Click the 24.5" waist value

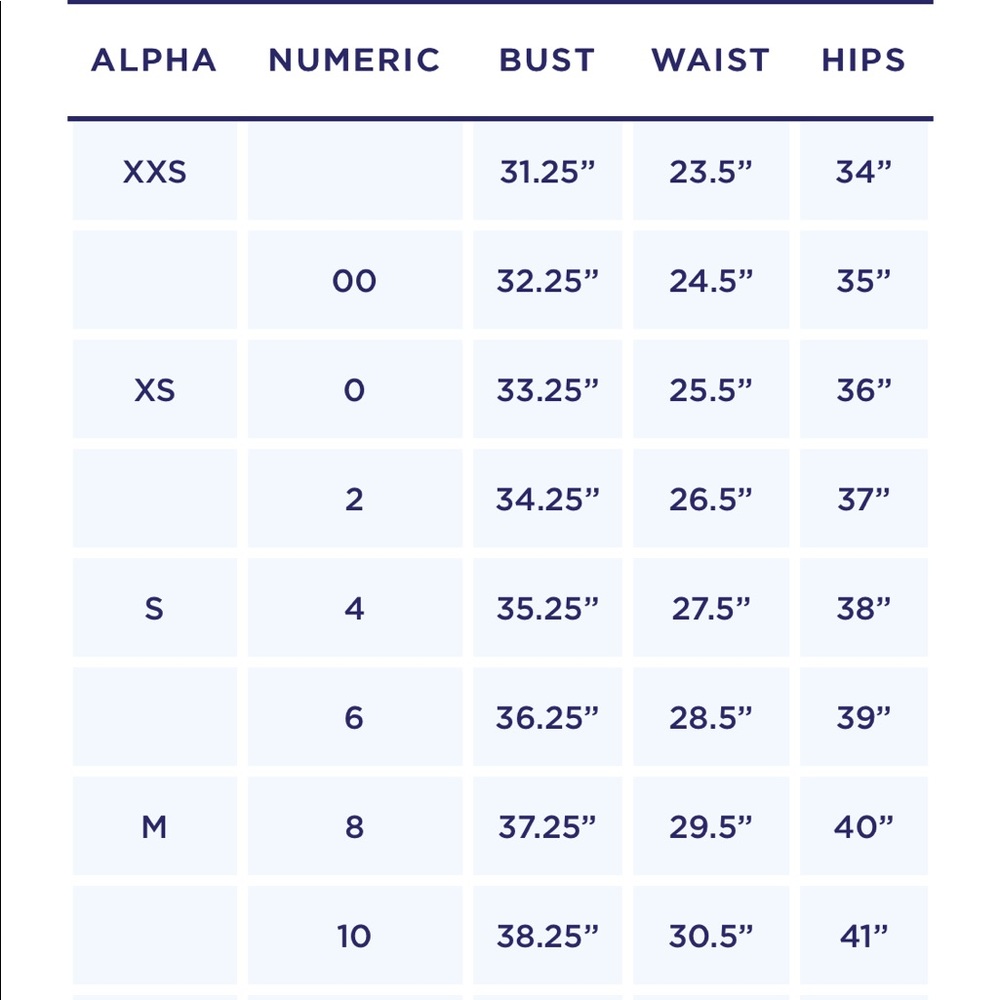click(x=711, y=281)
